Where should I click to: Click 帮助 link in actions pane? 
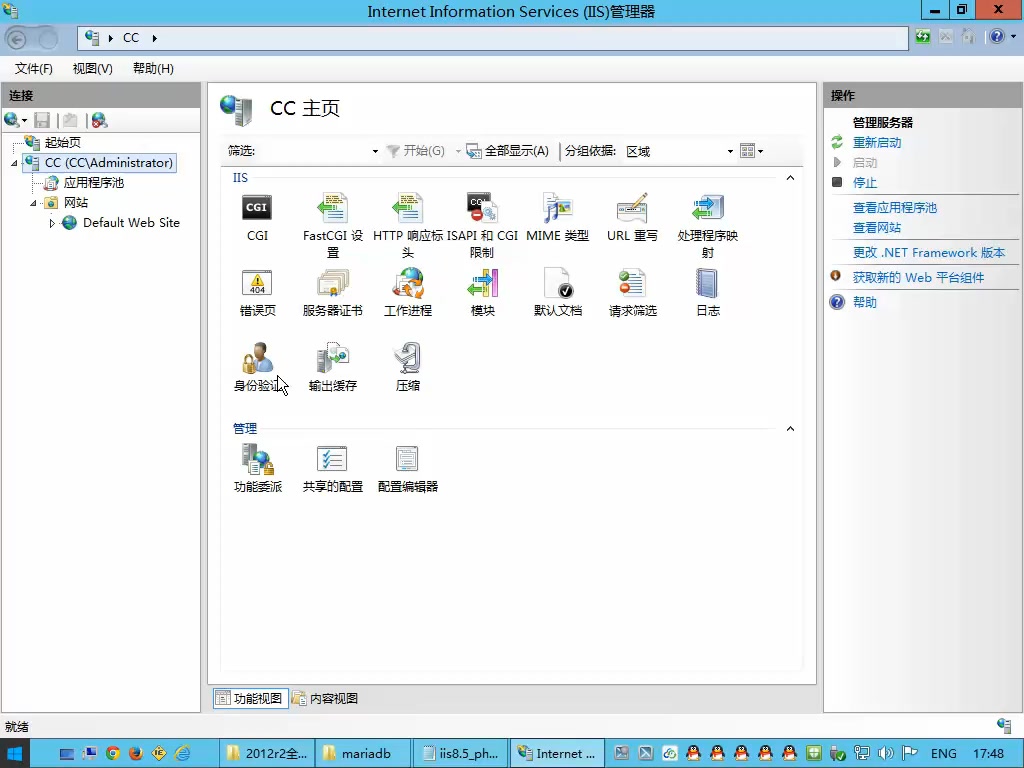865,302
